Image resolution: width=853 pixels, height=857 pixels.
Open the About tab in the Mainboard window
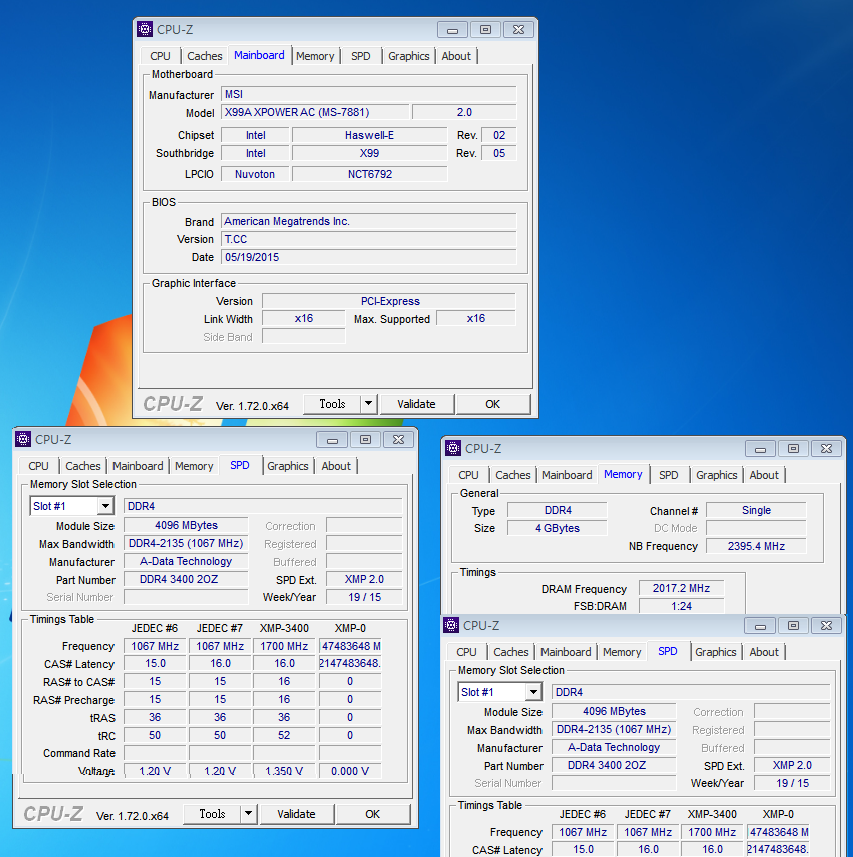point(456,56)
